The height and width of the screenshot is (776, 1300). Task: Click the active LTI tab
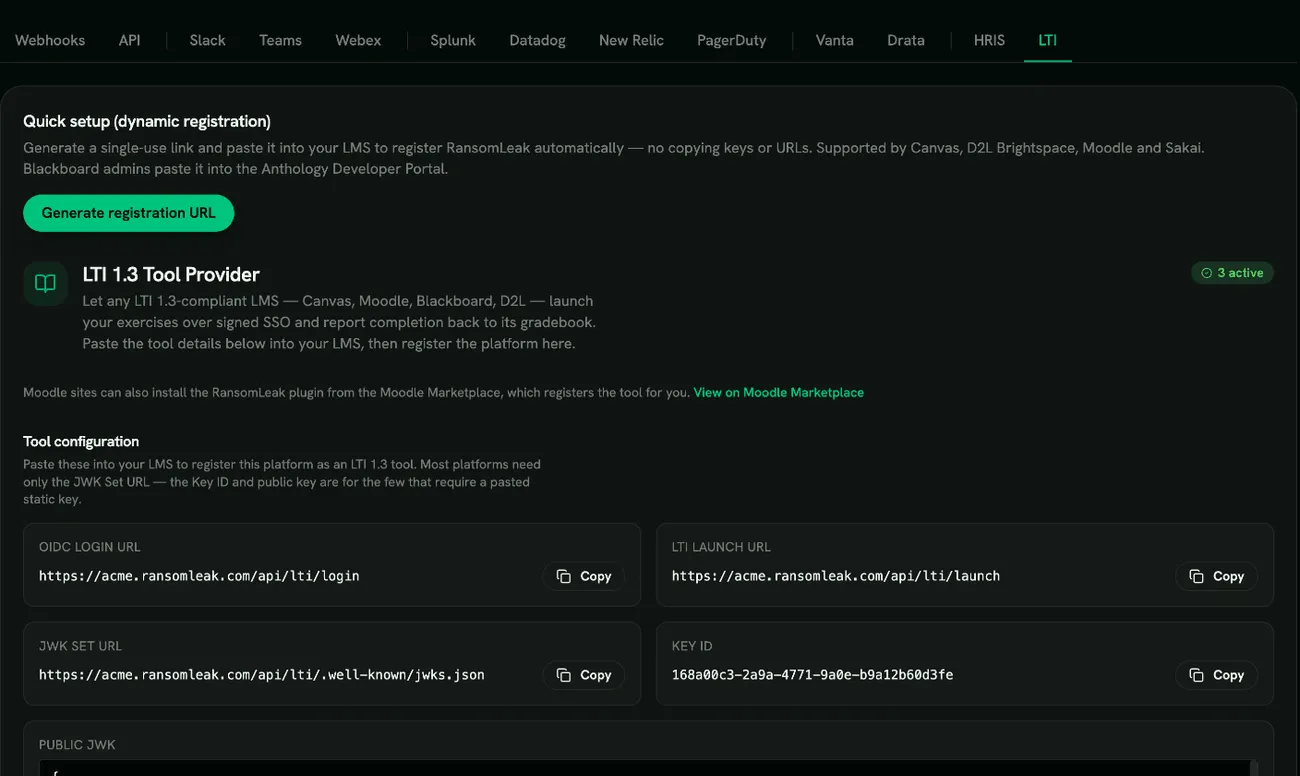pos(1048,40)
